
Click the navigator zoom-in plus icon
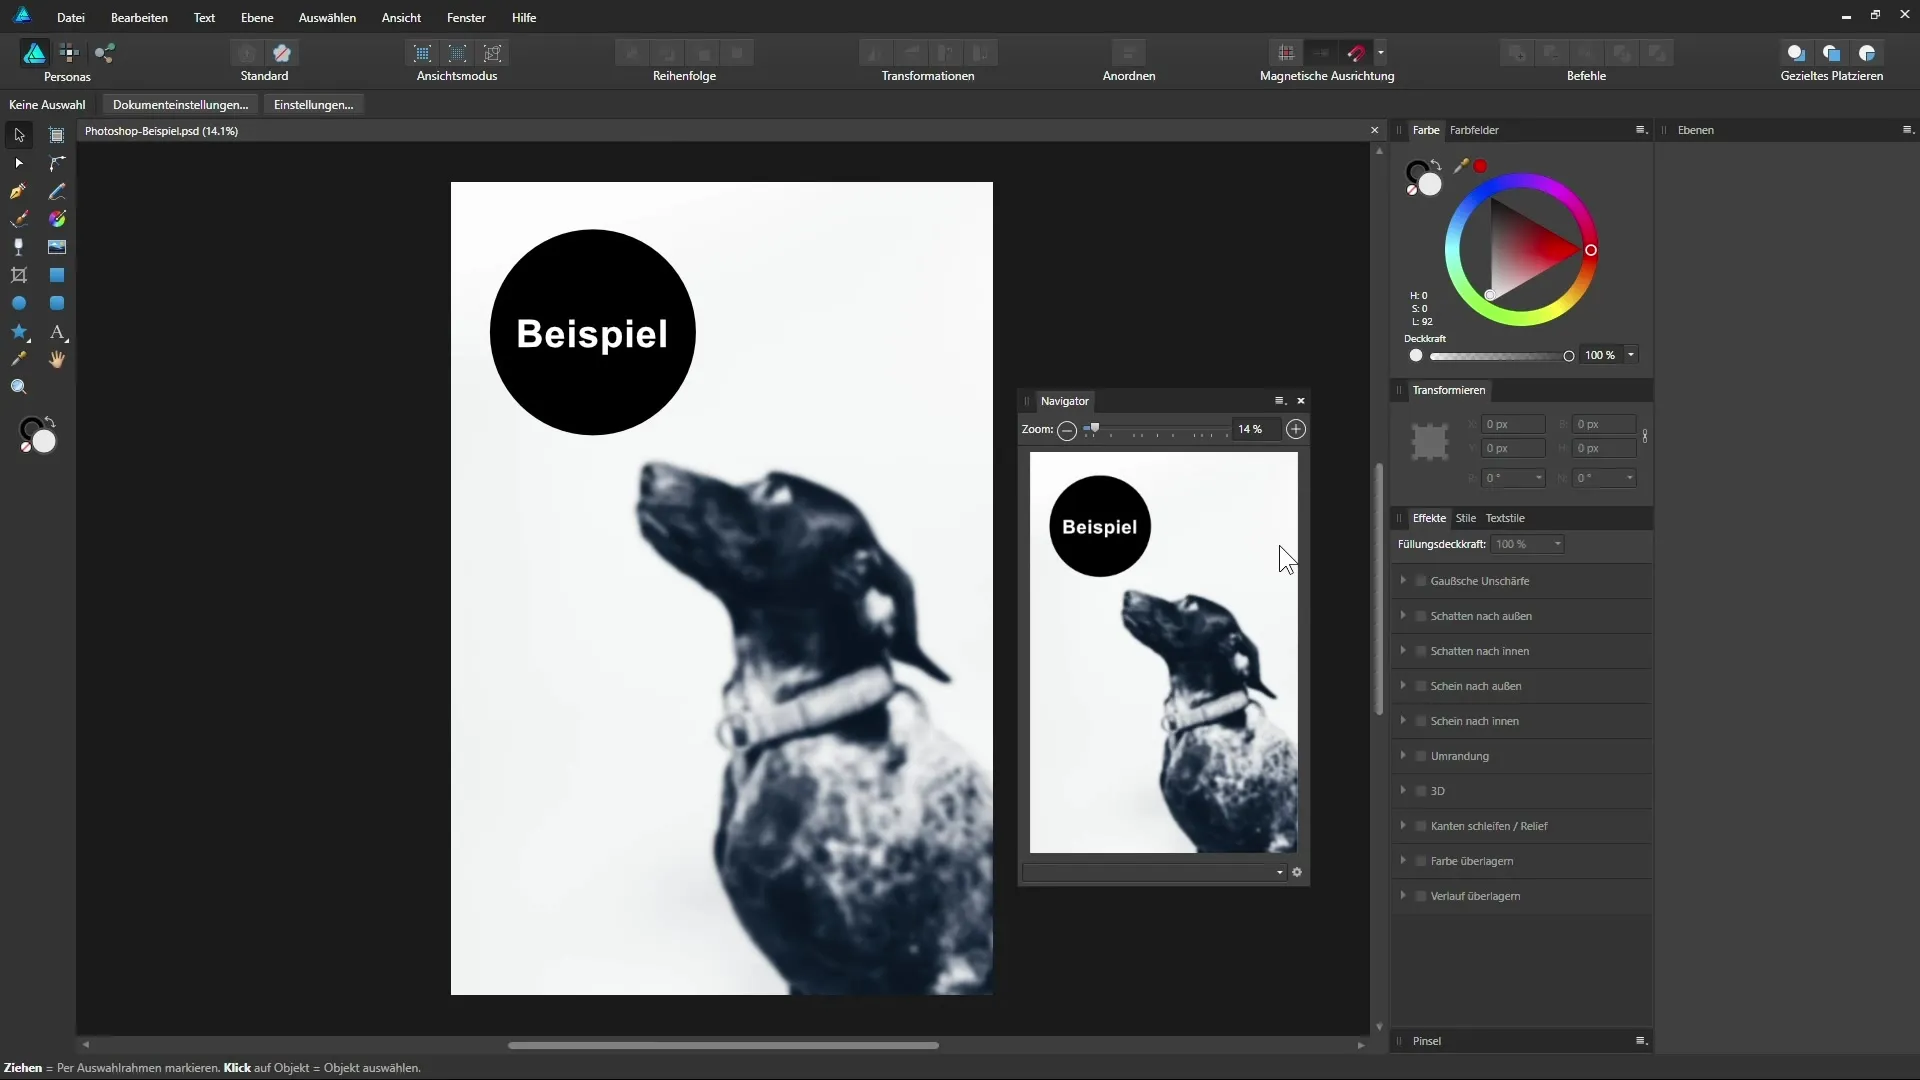pos(1296,429)
